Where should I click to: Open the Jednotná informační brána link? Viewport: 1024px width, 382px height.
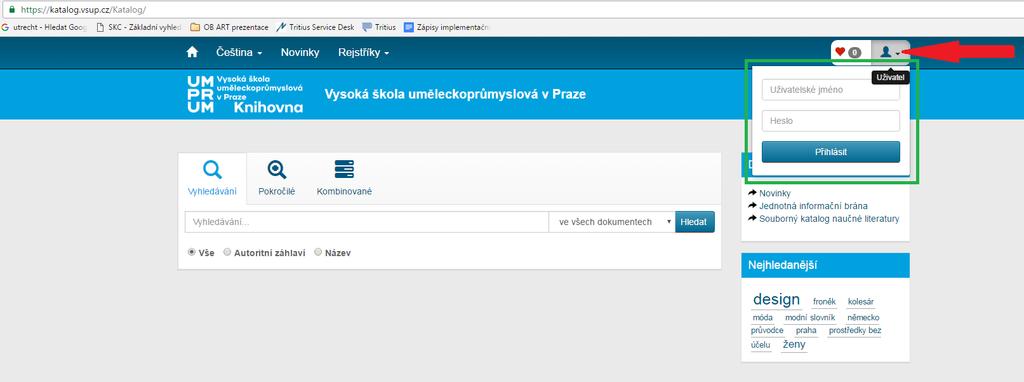tap(813, 206)
